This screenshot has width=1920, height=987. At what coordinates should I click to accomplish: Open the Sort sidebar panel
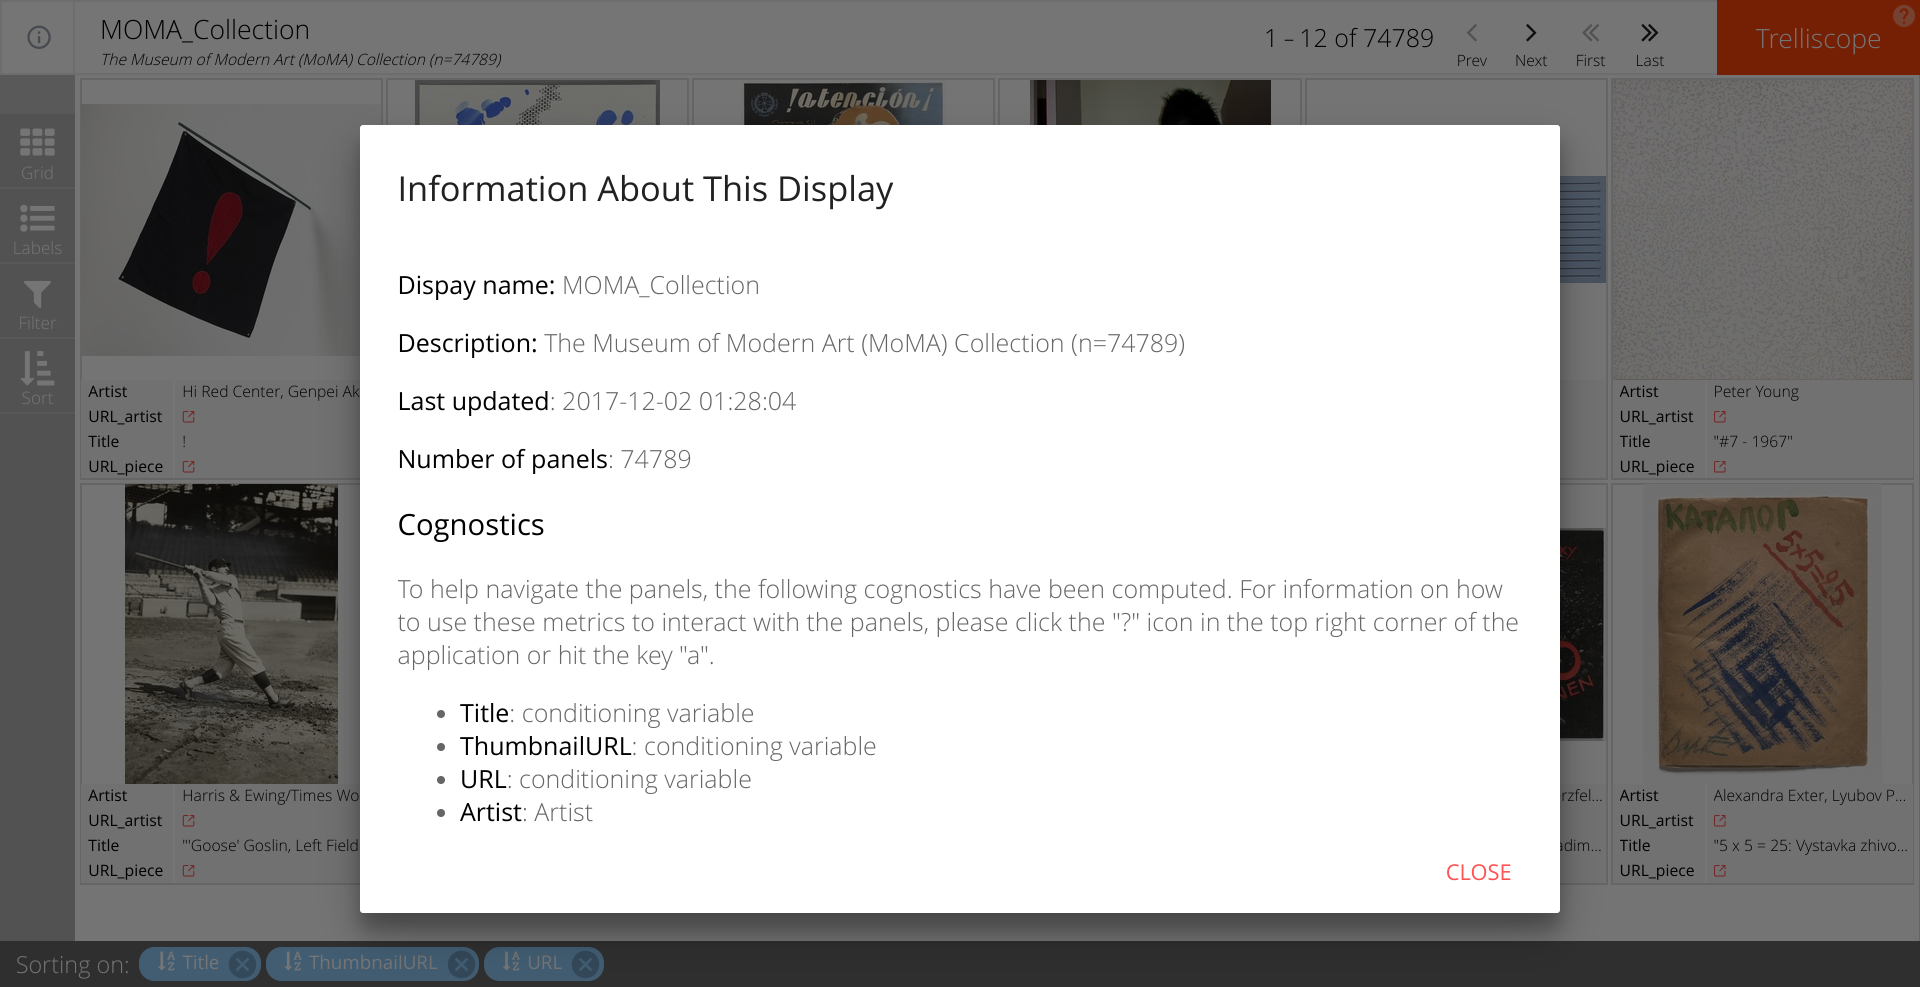37,377
